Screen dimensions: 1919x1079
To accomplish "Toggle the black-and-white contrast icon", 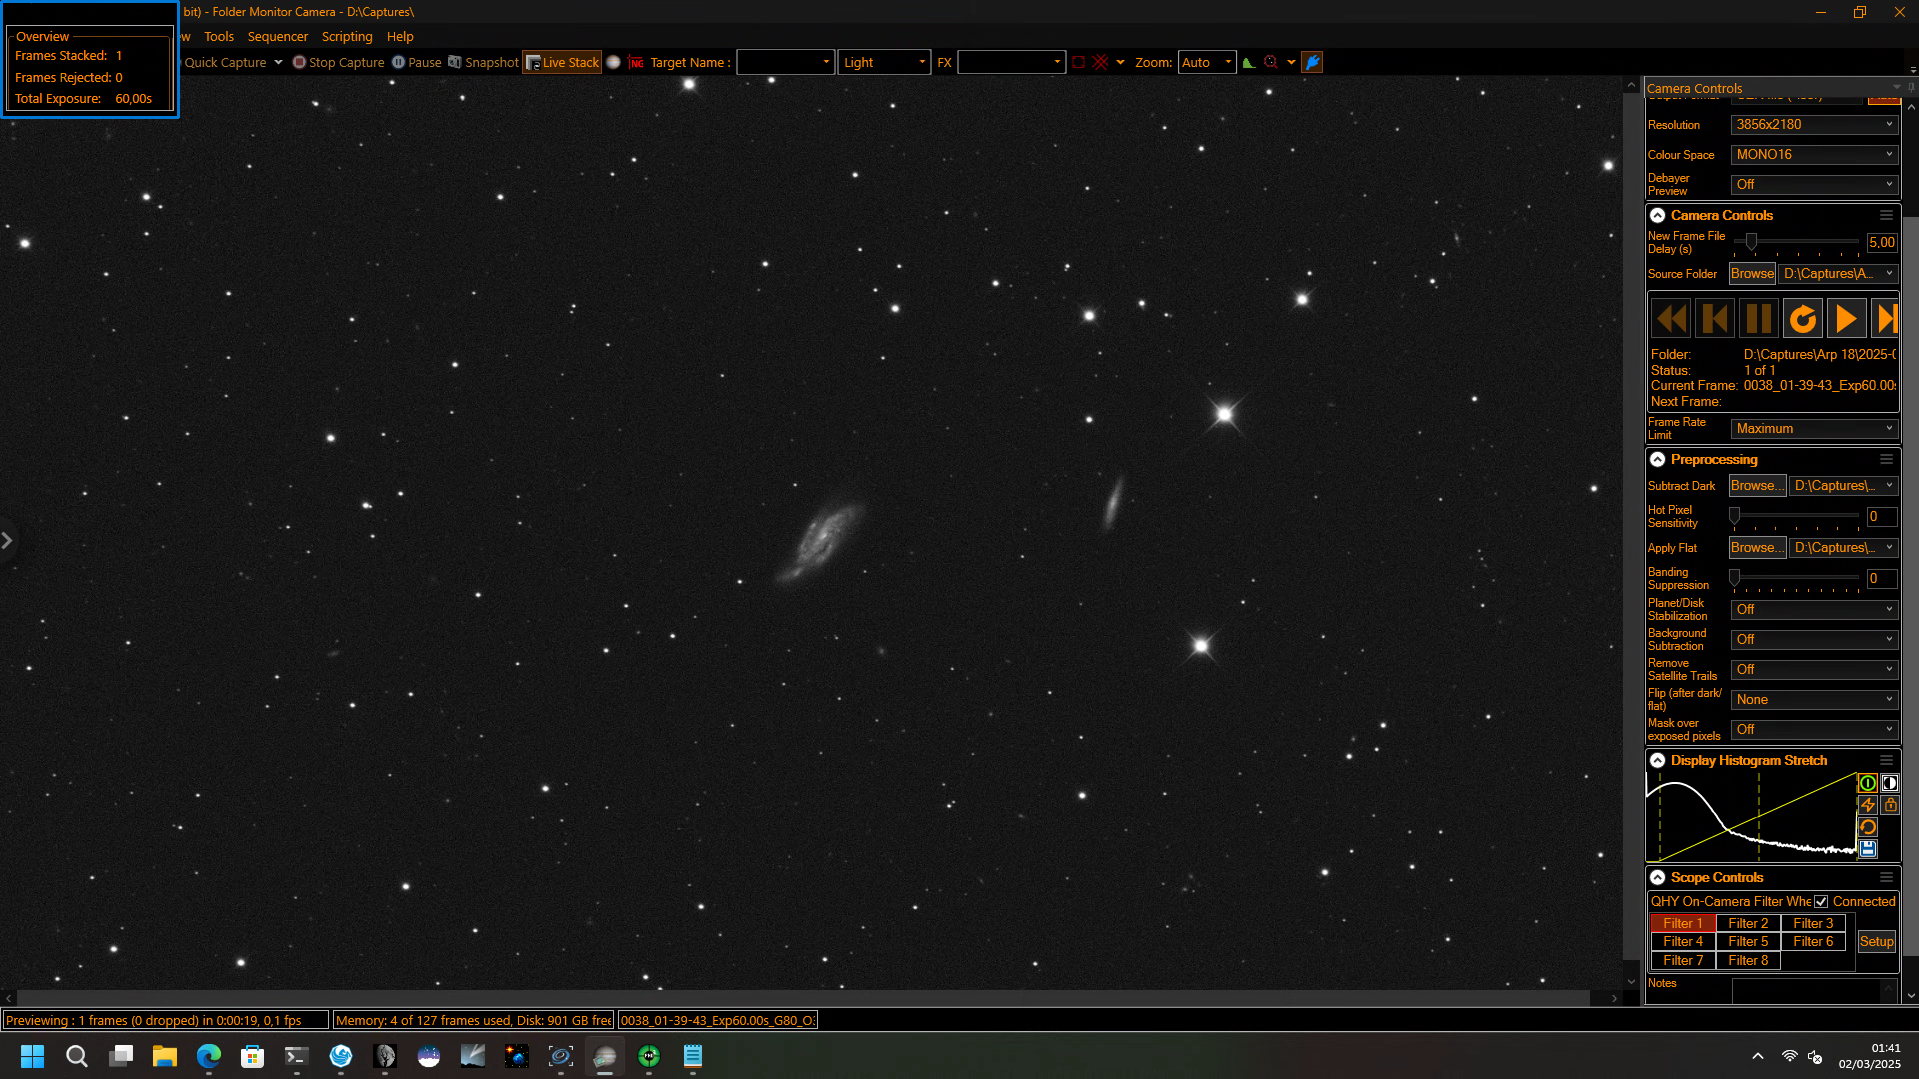I will click(x=1889, y=783).
